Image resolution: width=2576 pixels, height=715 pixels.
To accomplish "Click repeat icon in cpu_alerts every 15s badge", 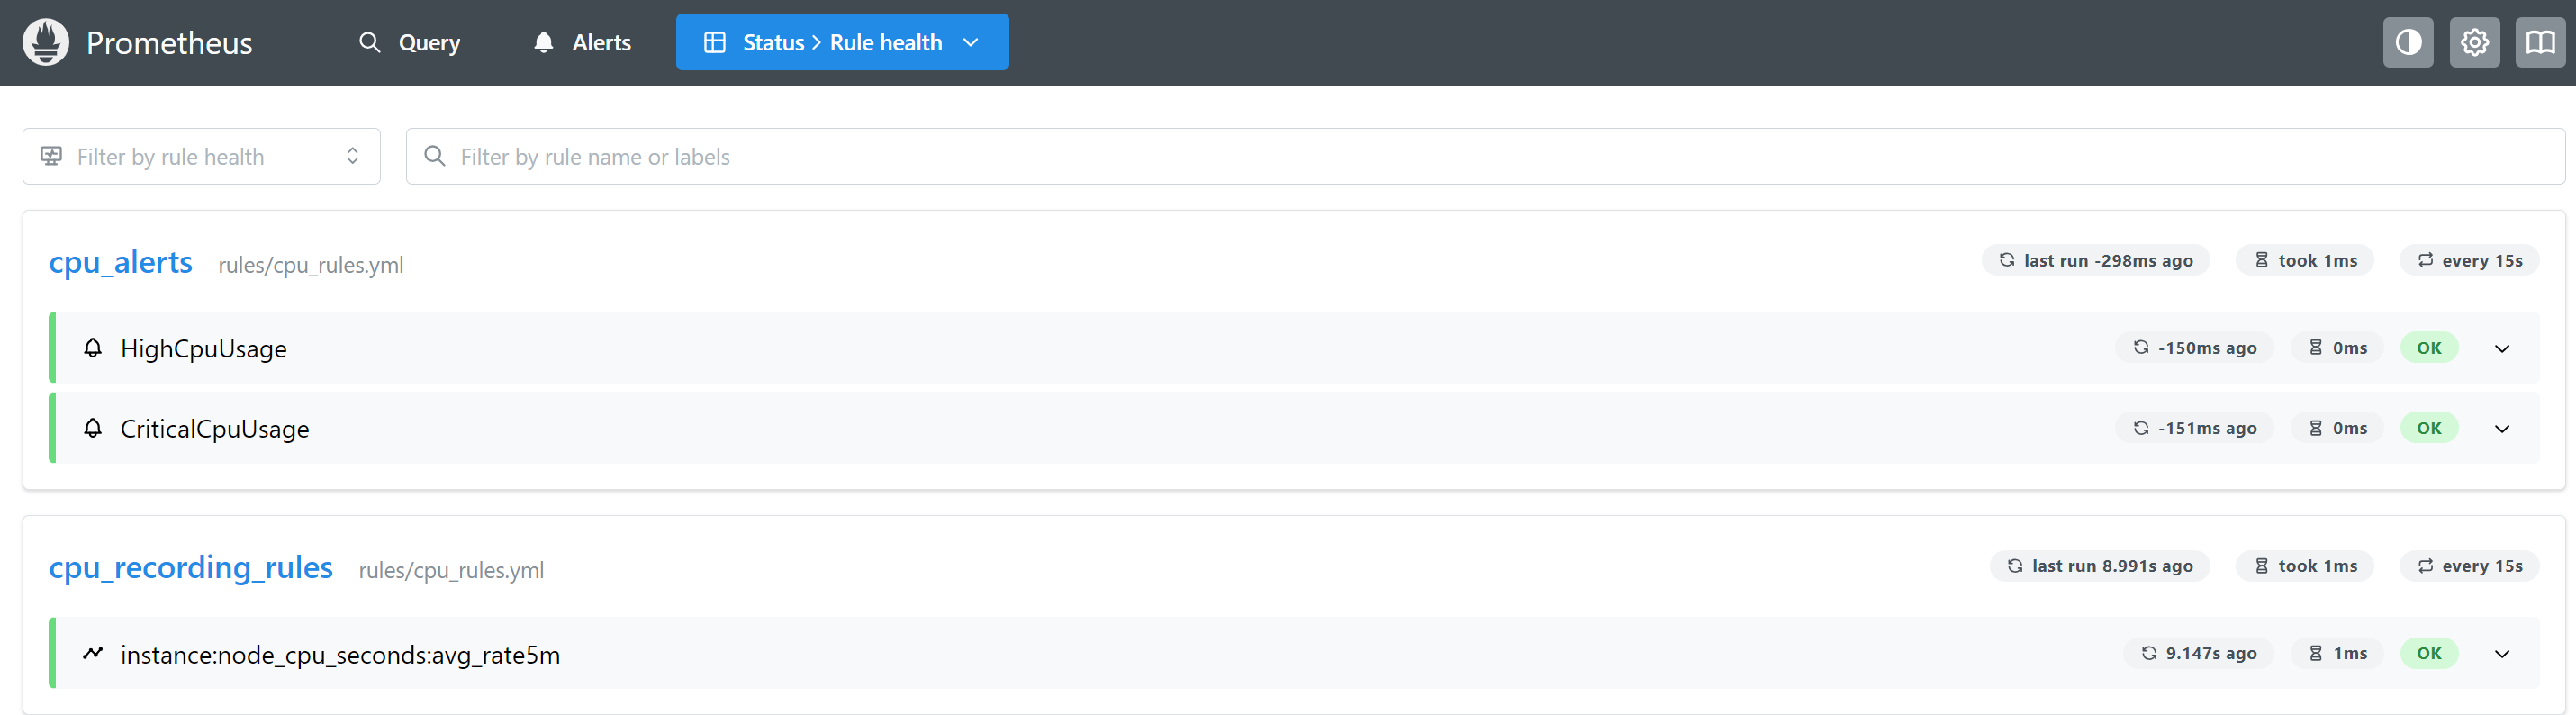I will point(2425,260).
